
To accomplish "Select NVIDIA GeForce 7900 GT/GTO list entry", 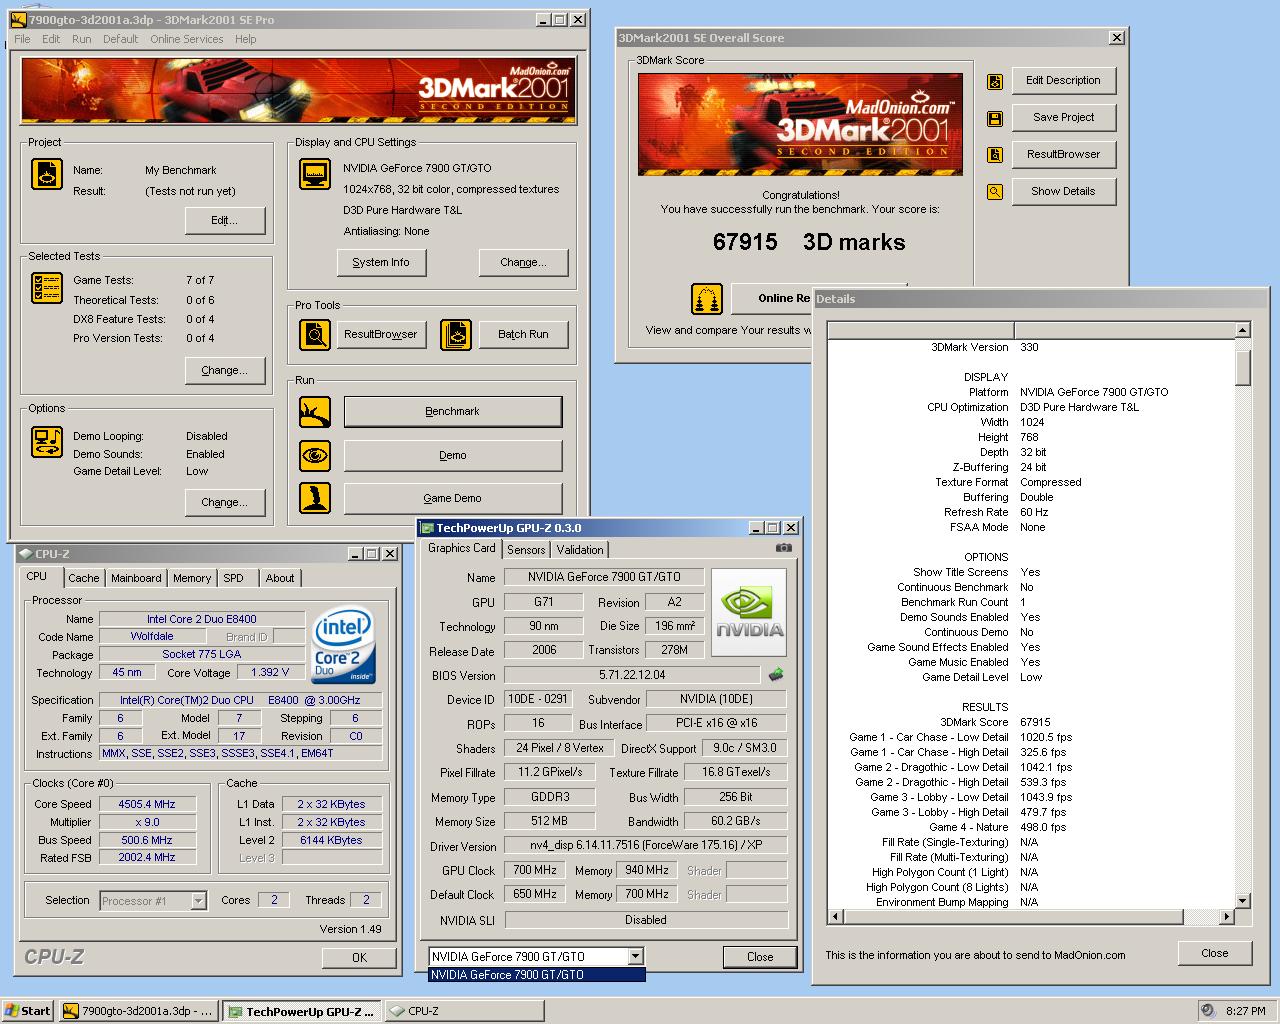I will pyautogui.click(x=537, y=975).
